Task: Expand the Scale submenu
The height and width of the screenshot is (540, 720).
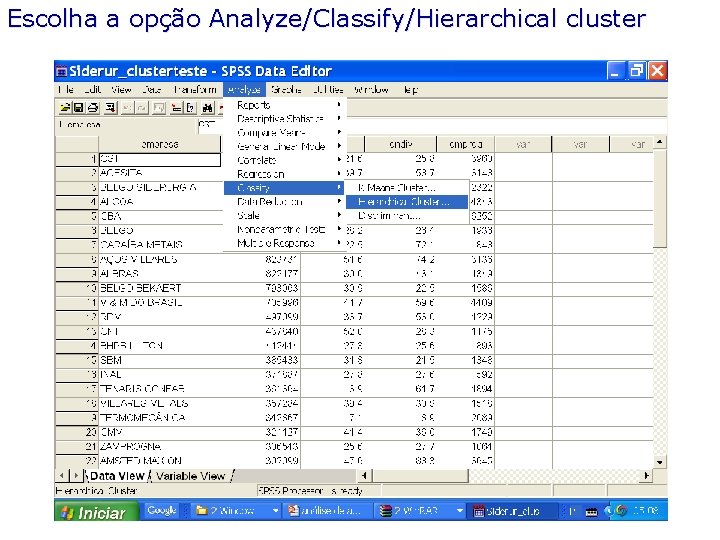Action: (x=285, y=215)
